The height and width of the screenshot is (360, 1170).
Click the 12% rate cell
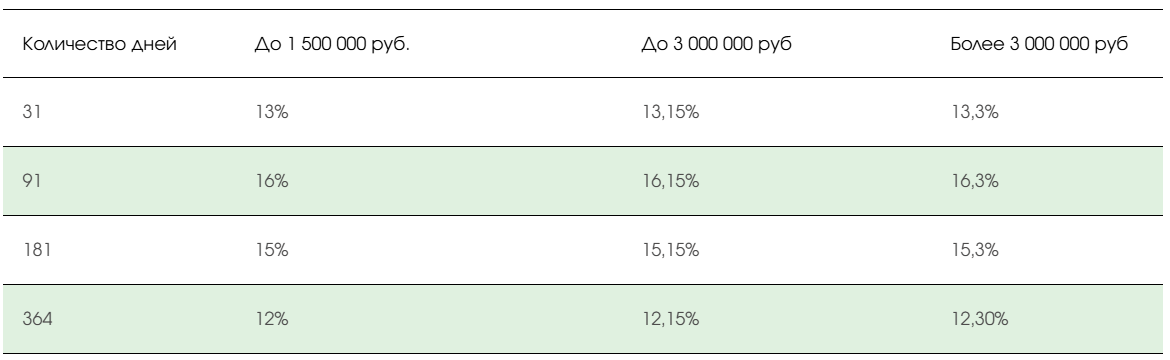coord(271,320)
